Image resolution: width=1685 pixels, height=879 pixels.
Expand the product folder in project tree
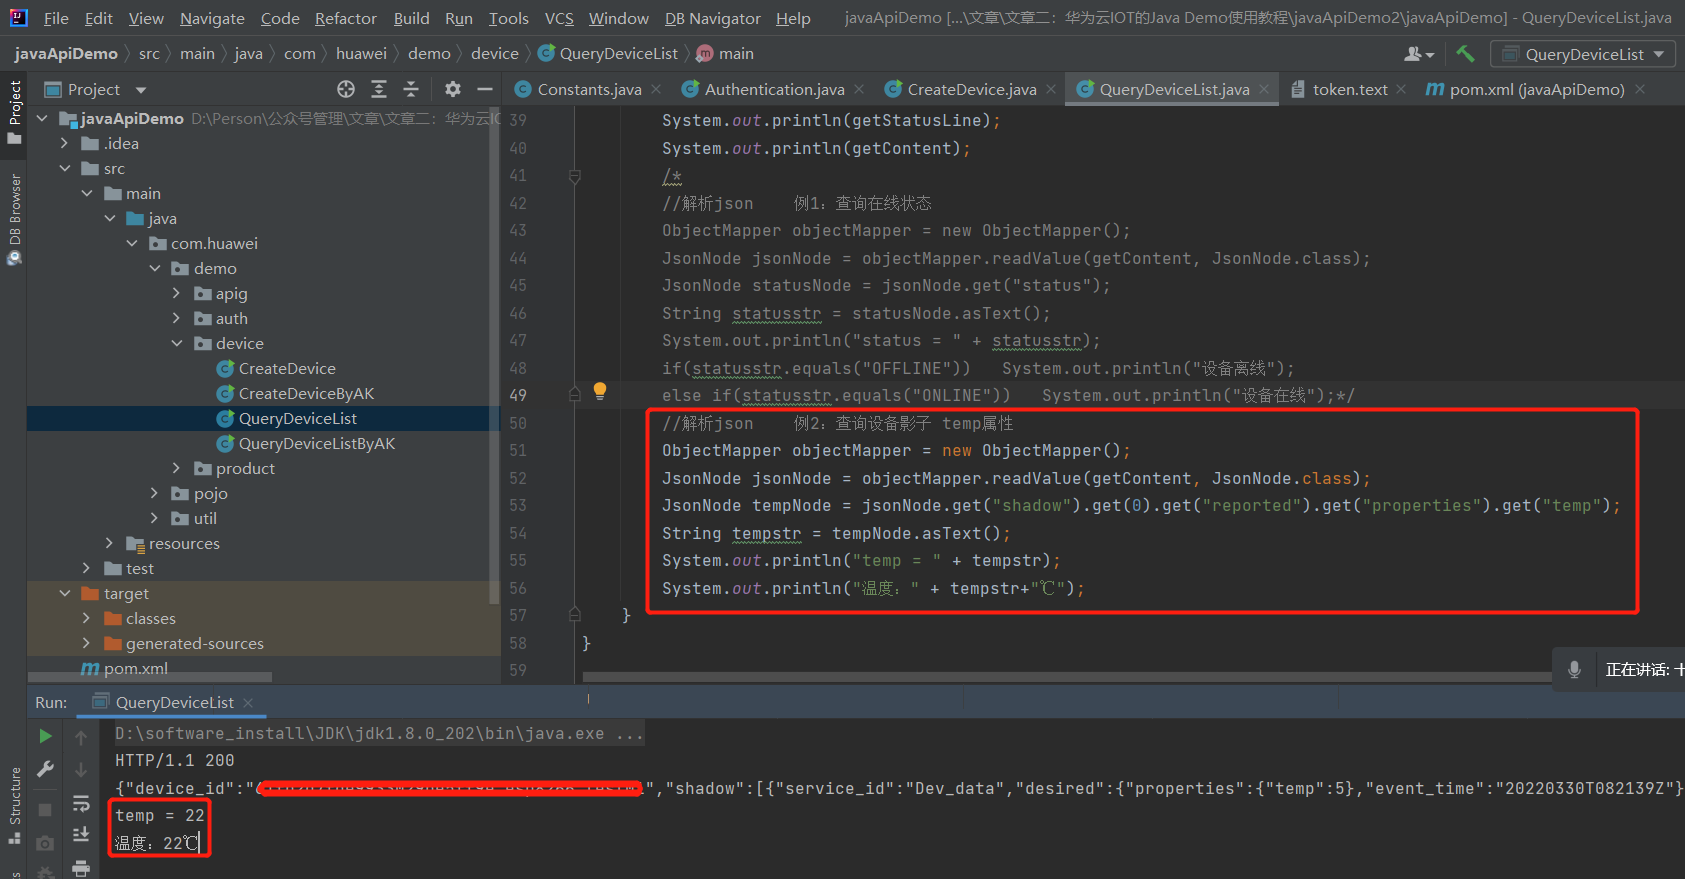tap(177, 468)
